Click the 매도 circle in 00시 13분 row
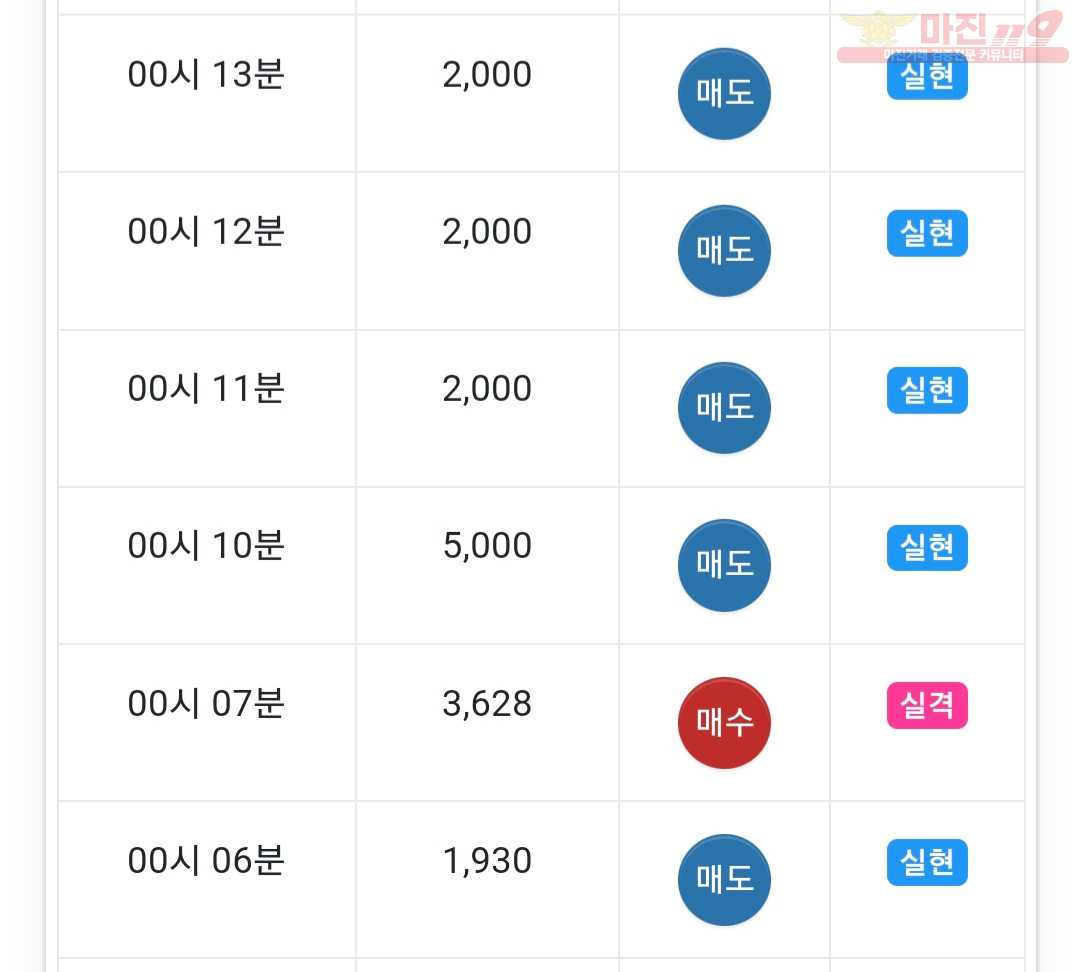This screenshot has width=1080, height=972. coord(724,94)
